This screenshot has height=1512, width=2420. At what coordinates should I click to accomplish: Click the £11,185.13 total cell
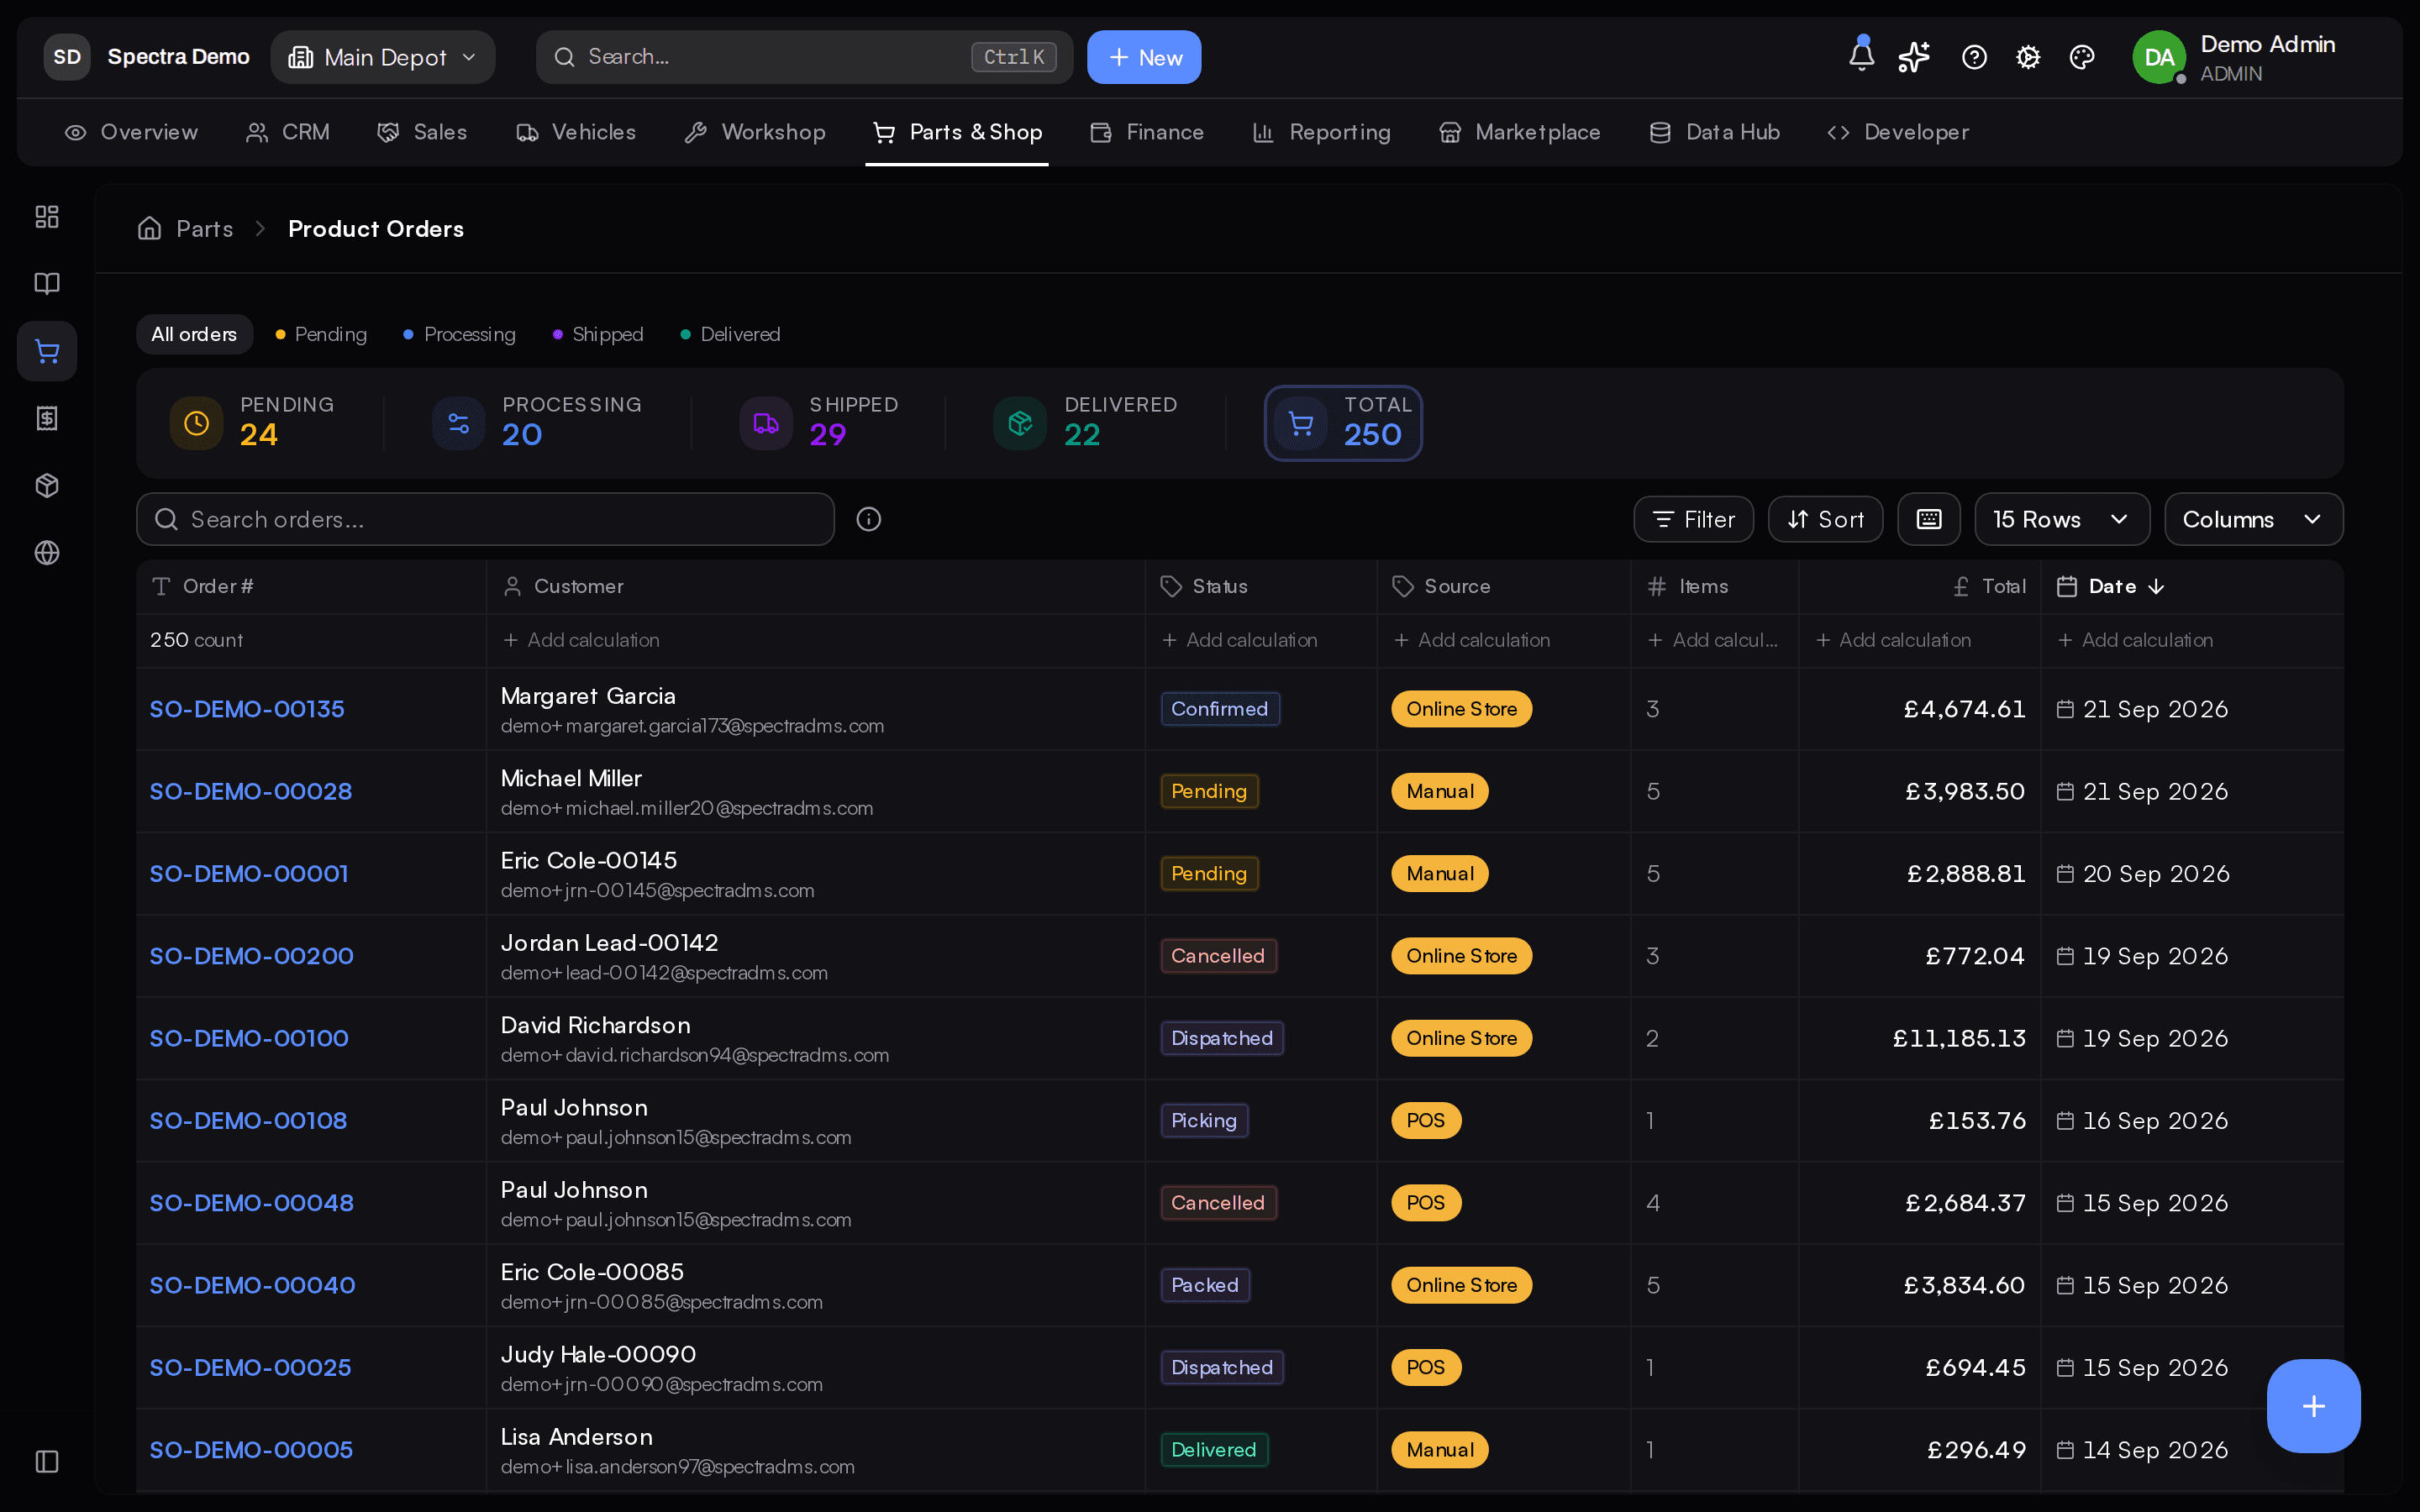[x=1958, y=1038]
